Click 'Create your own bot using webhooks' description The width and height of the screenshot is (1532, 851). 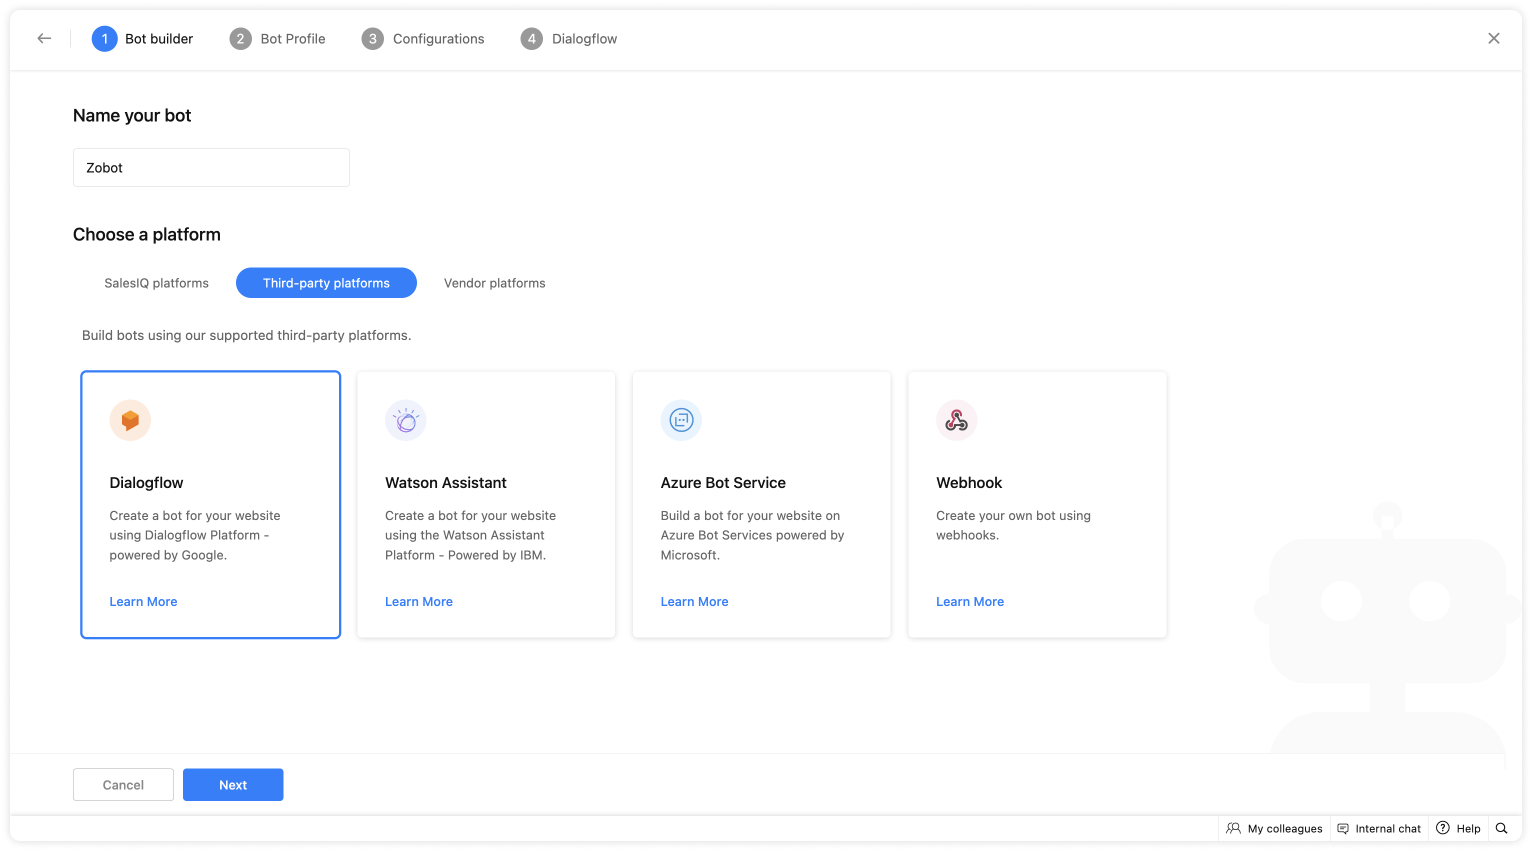pyautogui.click(x=1013, y=525)
